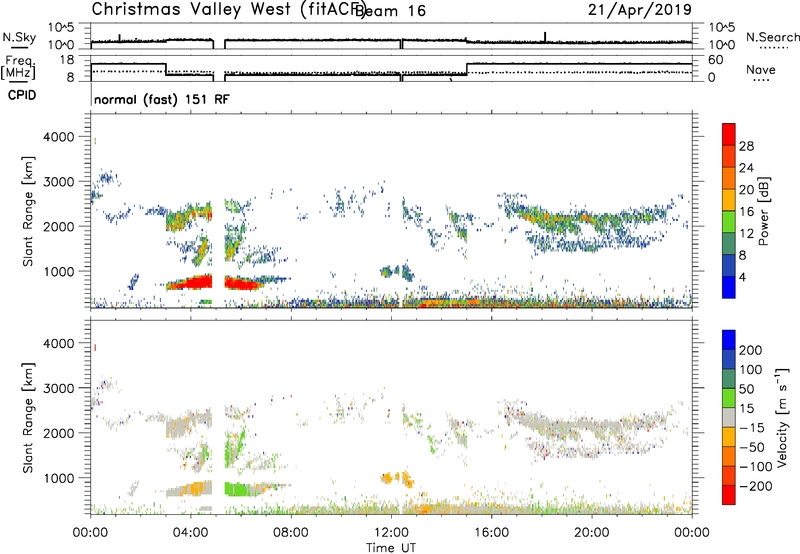Viewport: 800px width, 554px height.
Task: Click the Freq. [MHz] axis label
Action: [18, 68]
